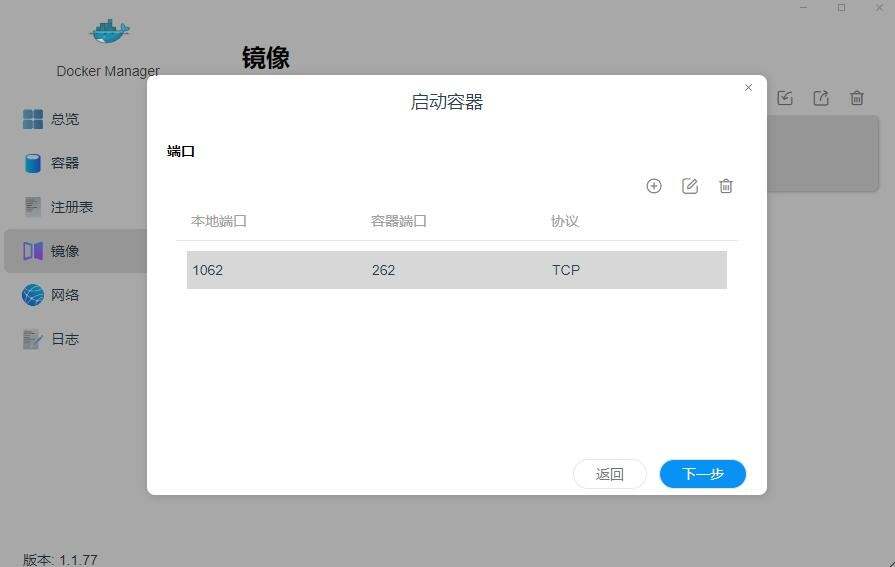Maximize the Docker Manager window

[x=841, y=7]
